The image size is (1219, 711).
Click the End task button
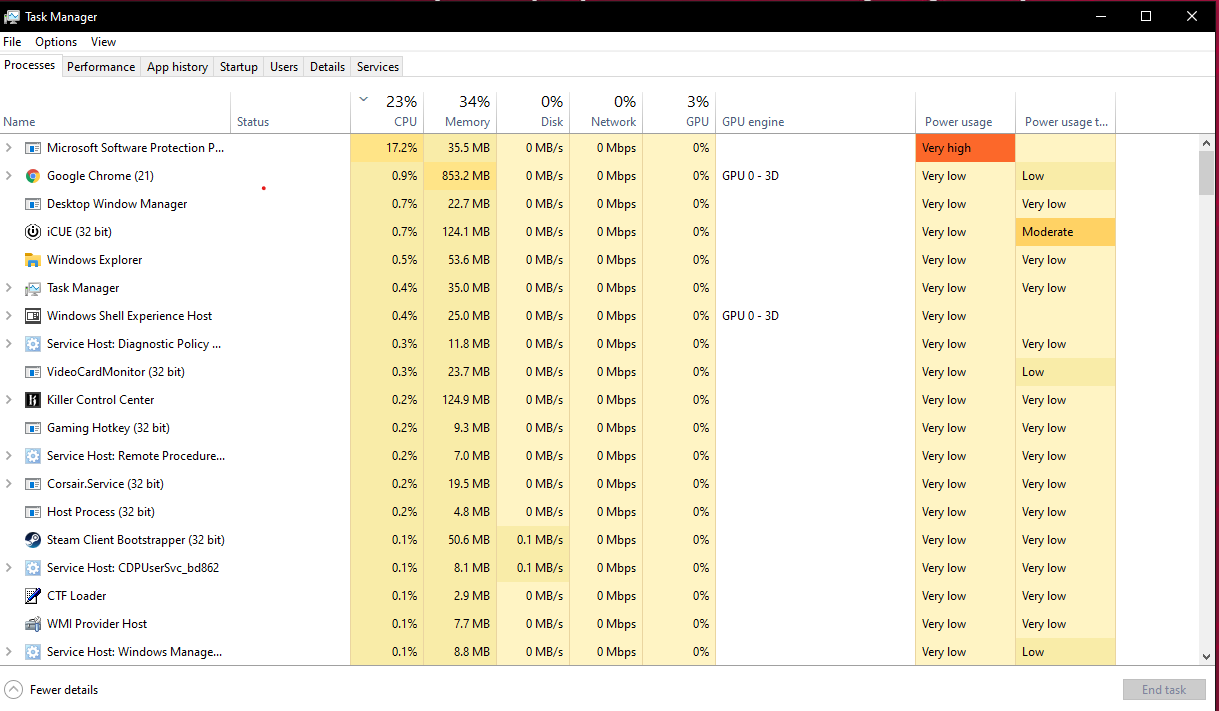pos(1163,689)
